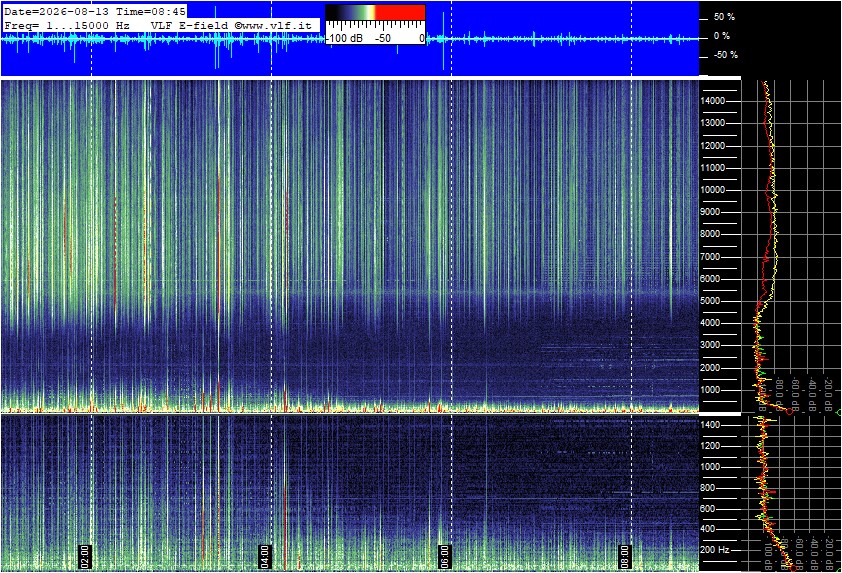Viewport: 842px width, 573px height.
Task: Click the 1000 label on the lower spectrogram axis
Action: pyautogui.click(x=710, y=467)
